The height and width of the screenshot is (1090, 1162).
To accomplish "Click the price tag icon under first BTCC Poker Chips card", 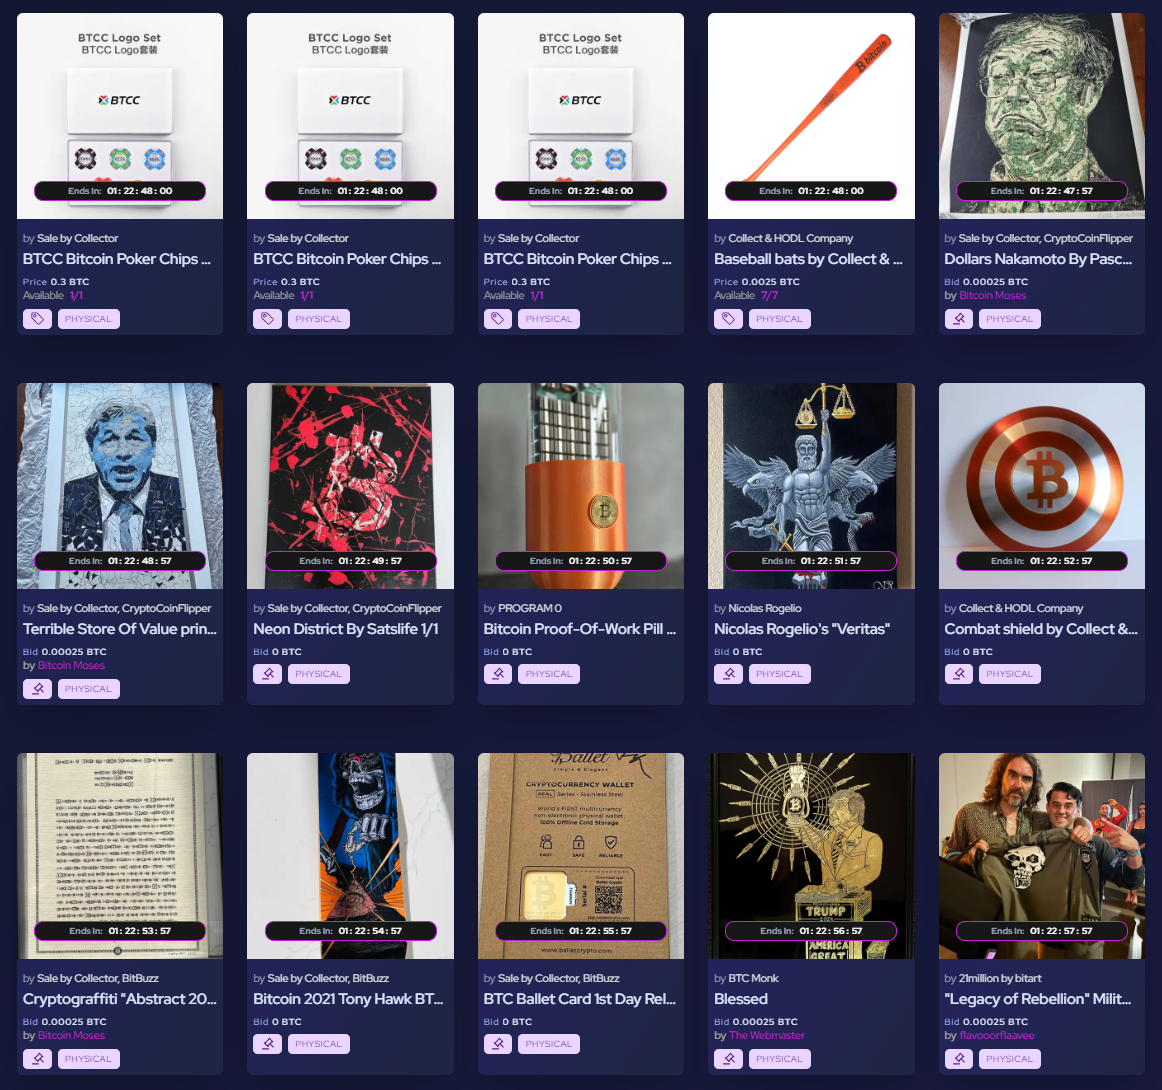I will click(x=37, y=319).
